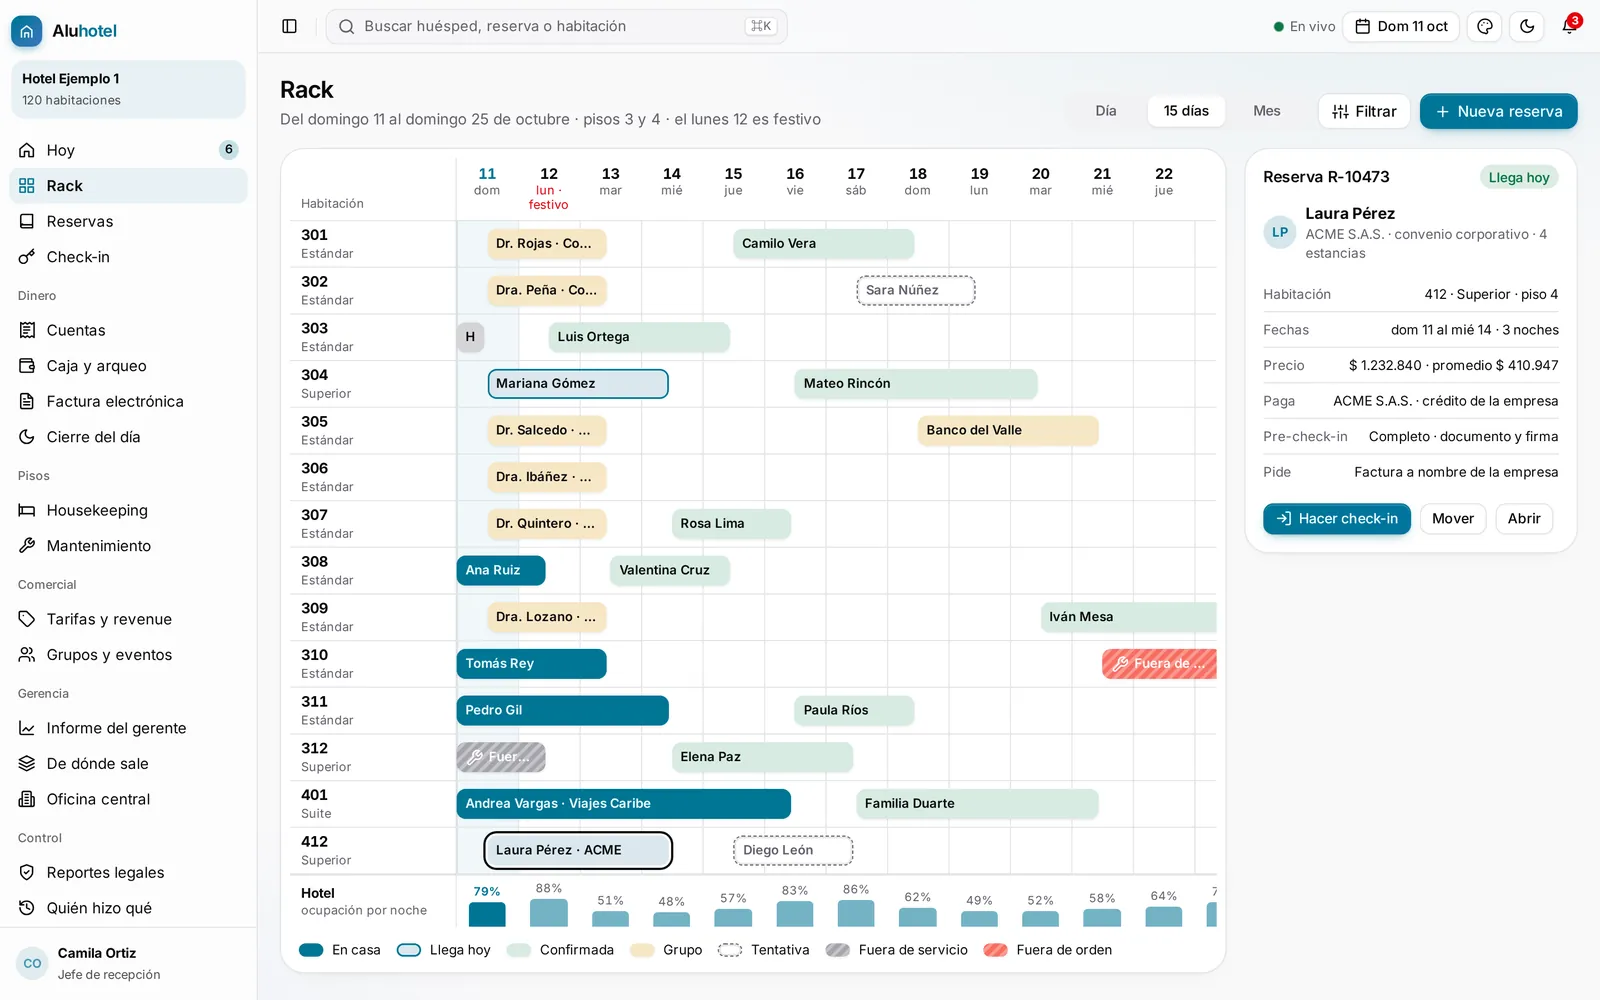1600x1000 pixels.
Task: Select the Banco del Valle group block
Action: pos(1008,431)
